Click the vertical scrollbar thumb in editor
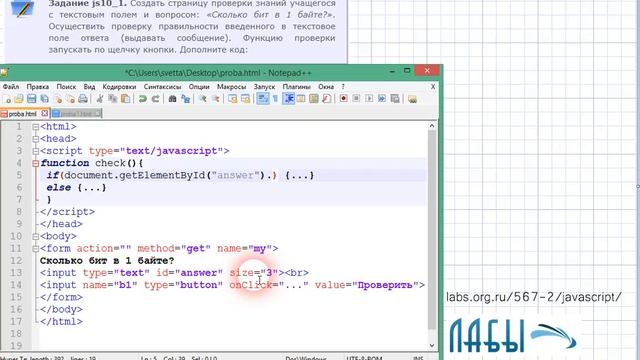The width and height of the screenshot is (640, 360). (432, 230)
